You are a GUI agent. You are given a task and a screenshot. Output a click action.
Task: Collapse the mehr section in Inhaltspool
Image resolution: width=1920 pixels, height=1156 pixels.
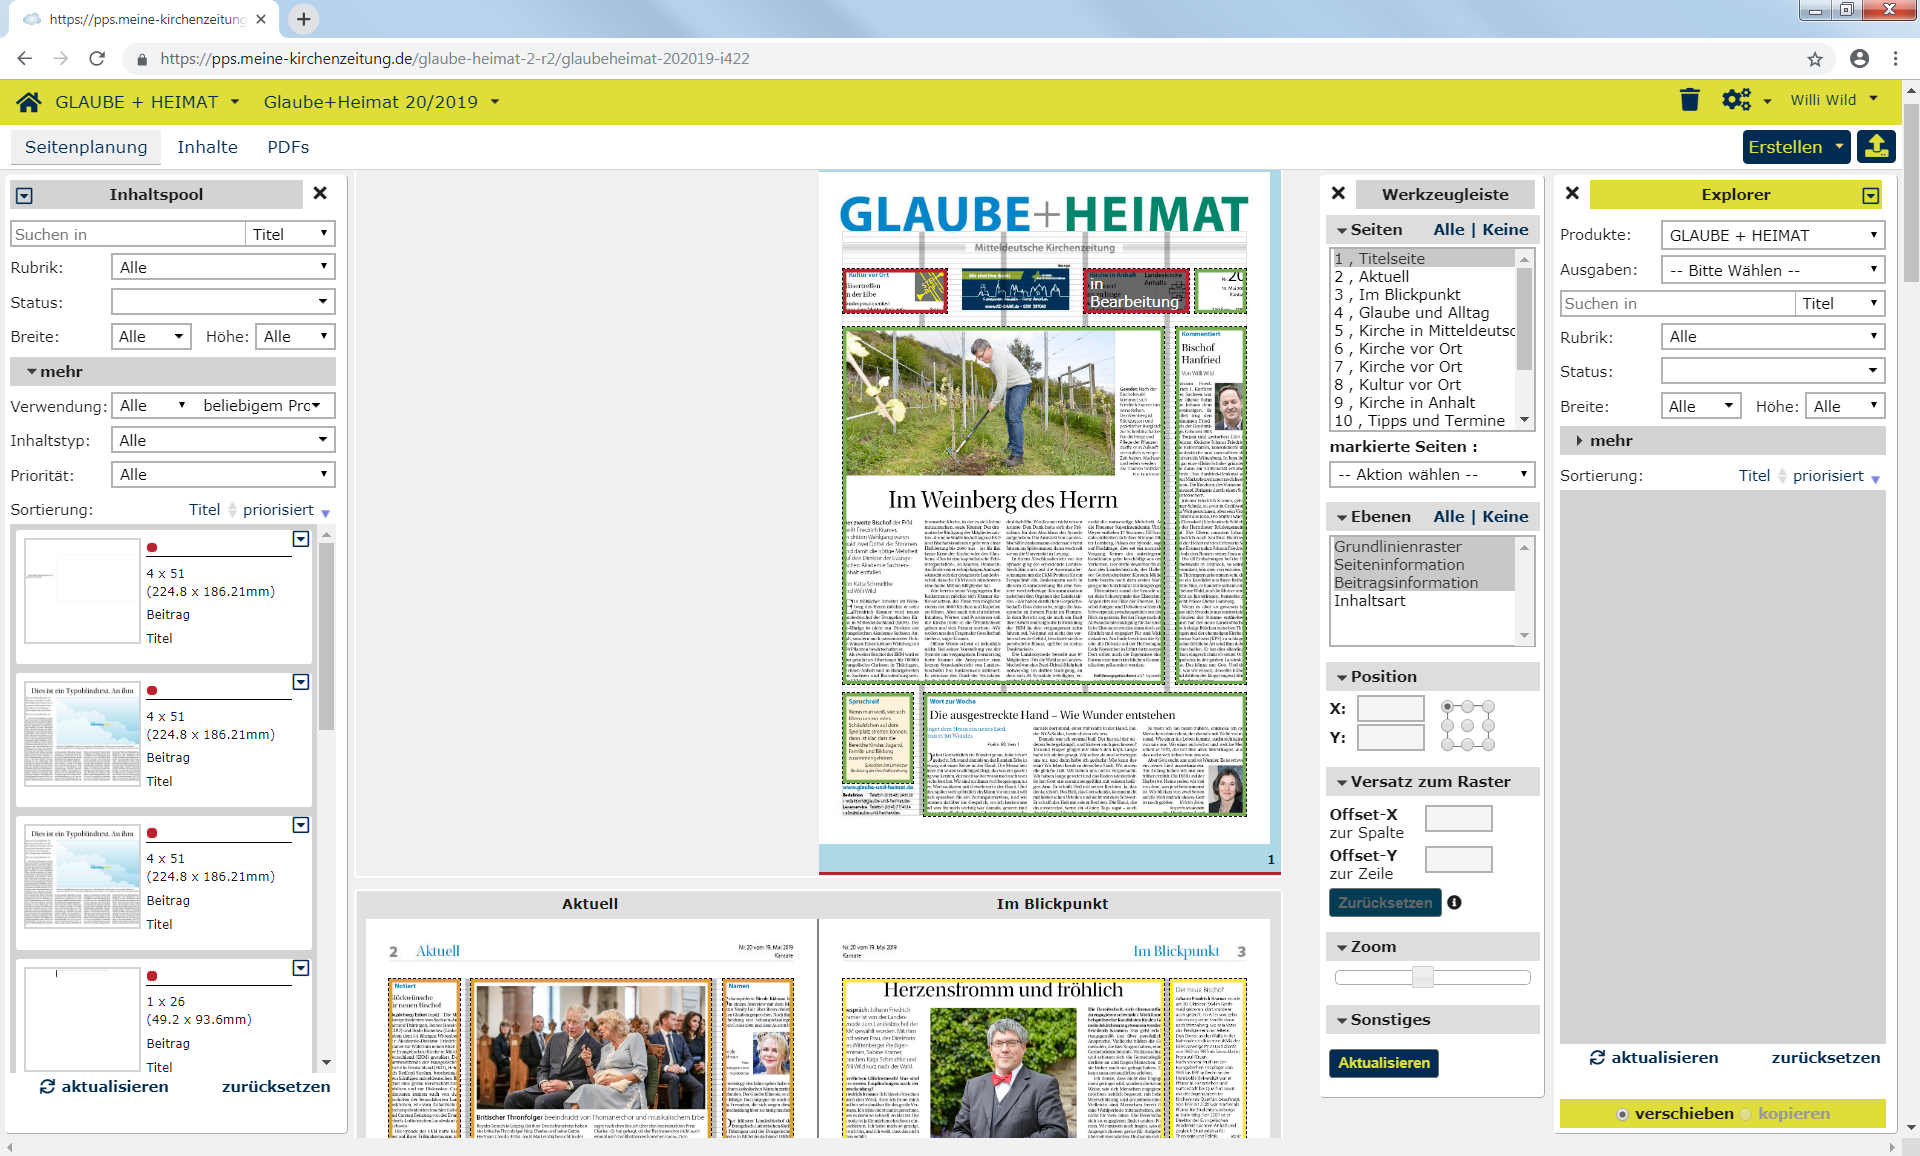[172, 371]
